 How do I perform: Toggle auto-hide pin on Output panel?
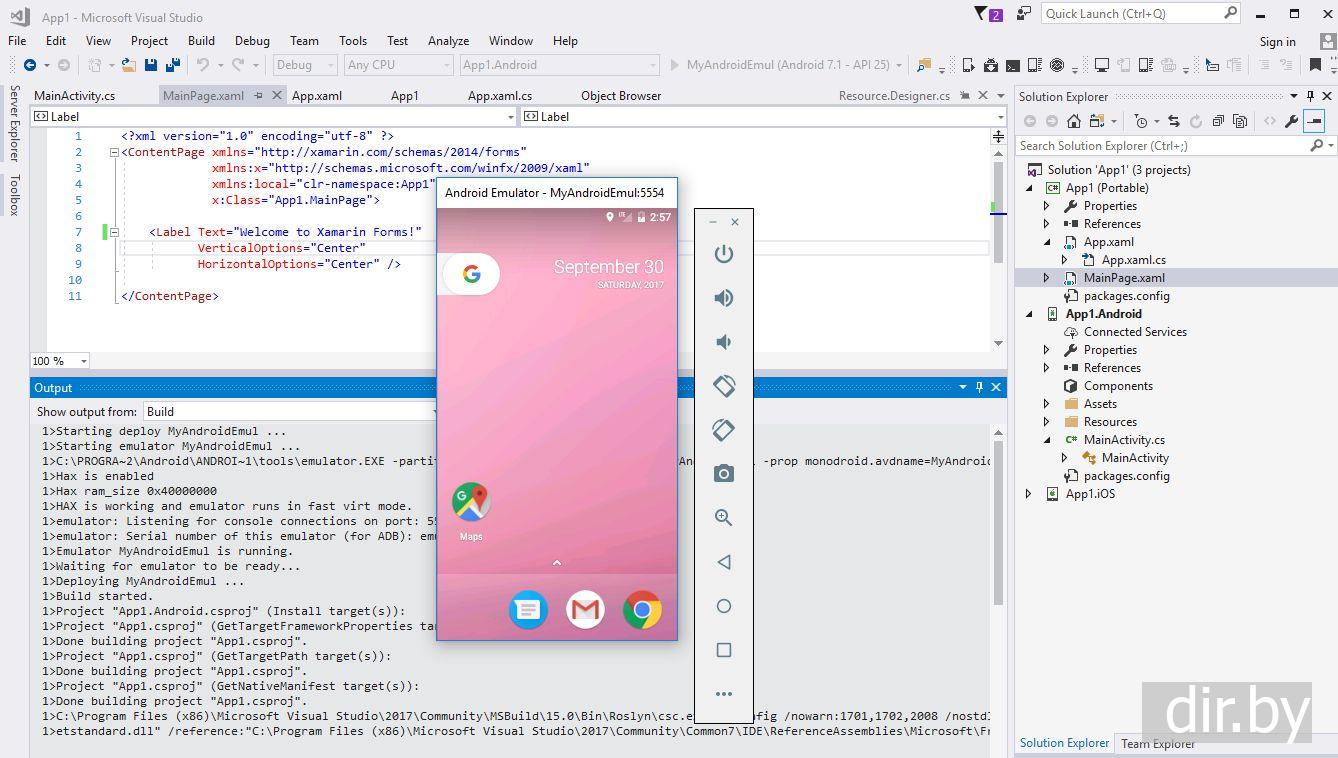[979, 388]
